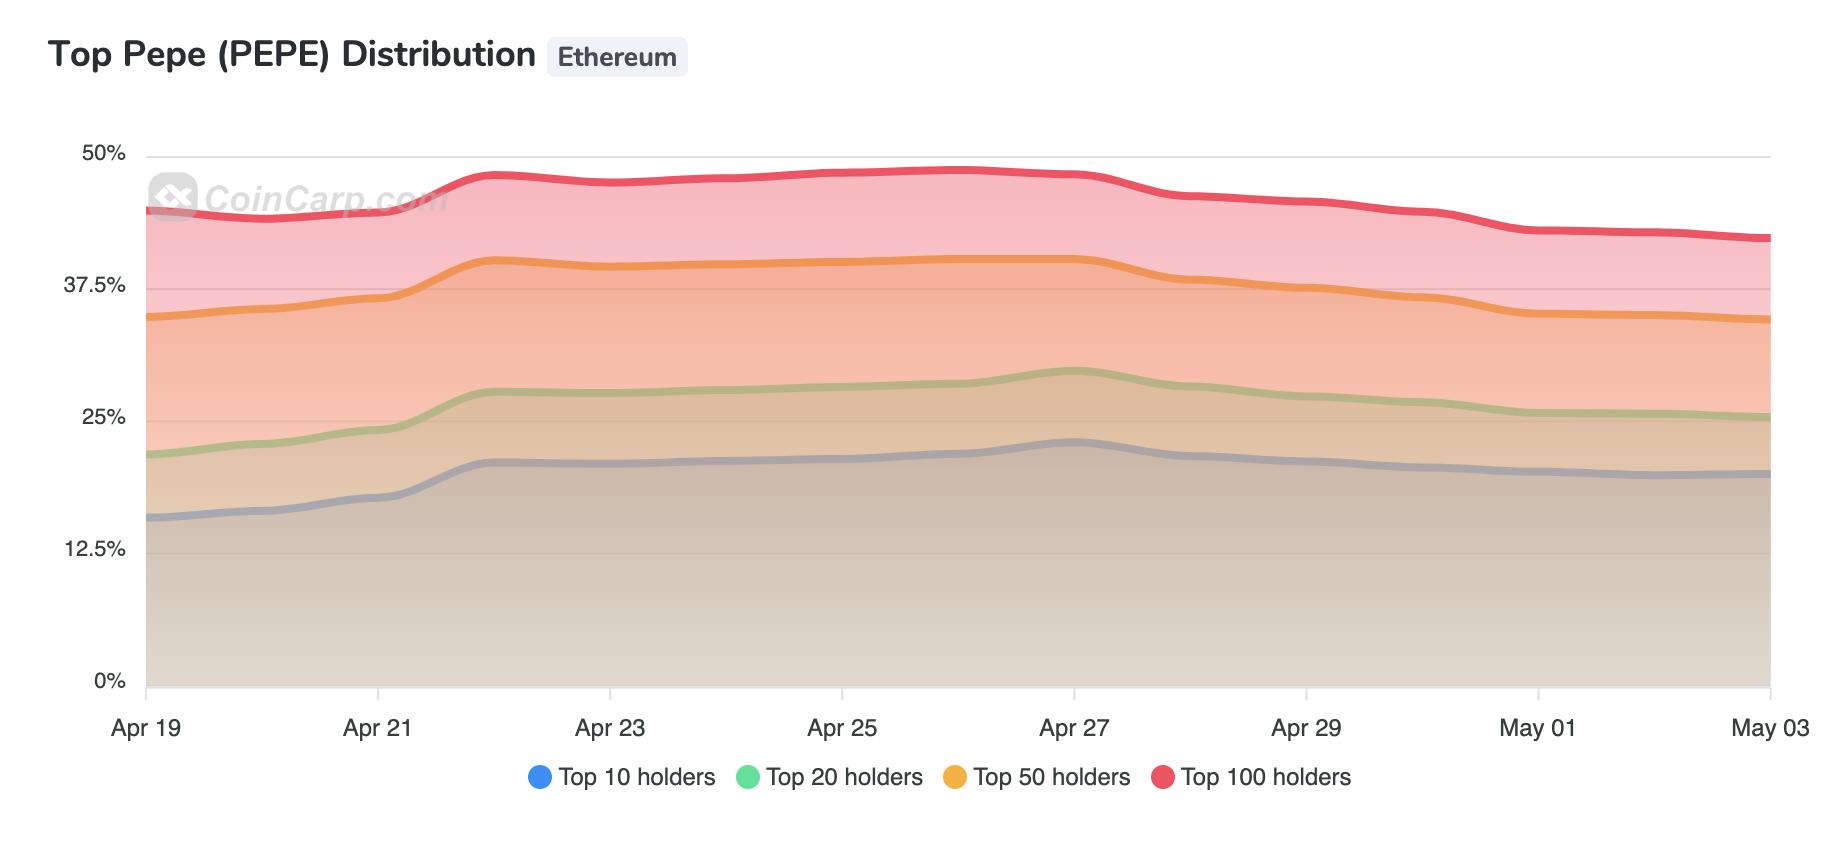1842x846 pixels.
Task: Toggle the Top 50 holders series label
Action: click(1051, 777)
